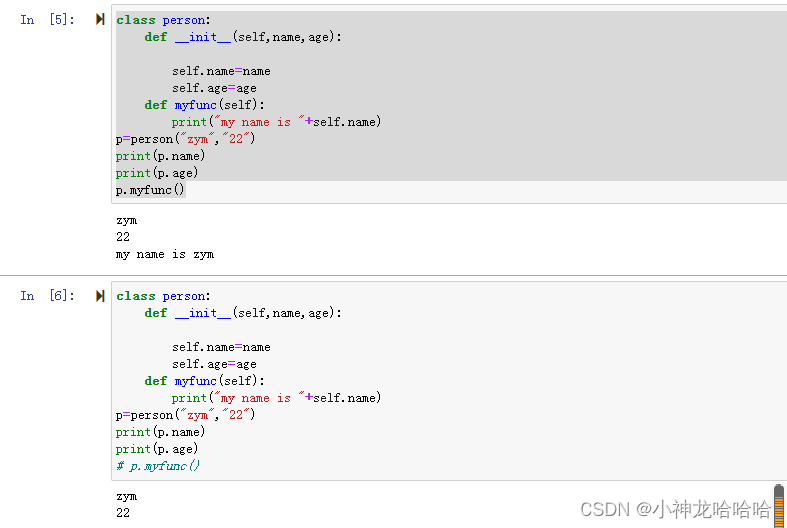Click 'def myfunc(self):' line in cell 5
This screenshot has width=787, height=528.
click(204, 105)
